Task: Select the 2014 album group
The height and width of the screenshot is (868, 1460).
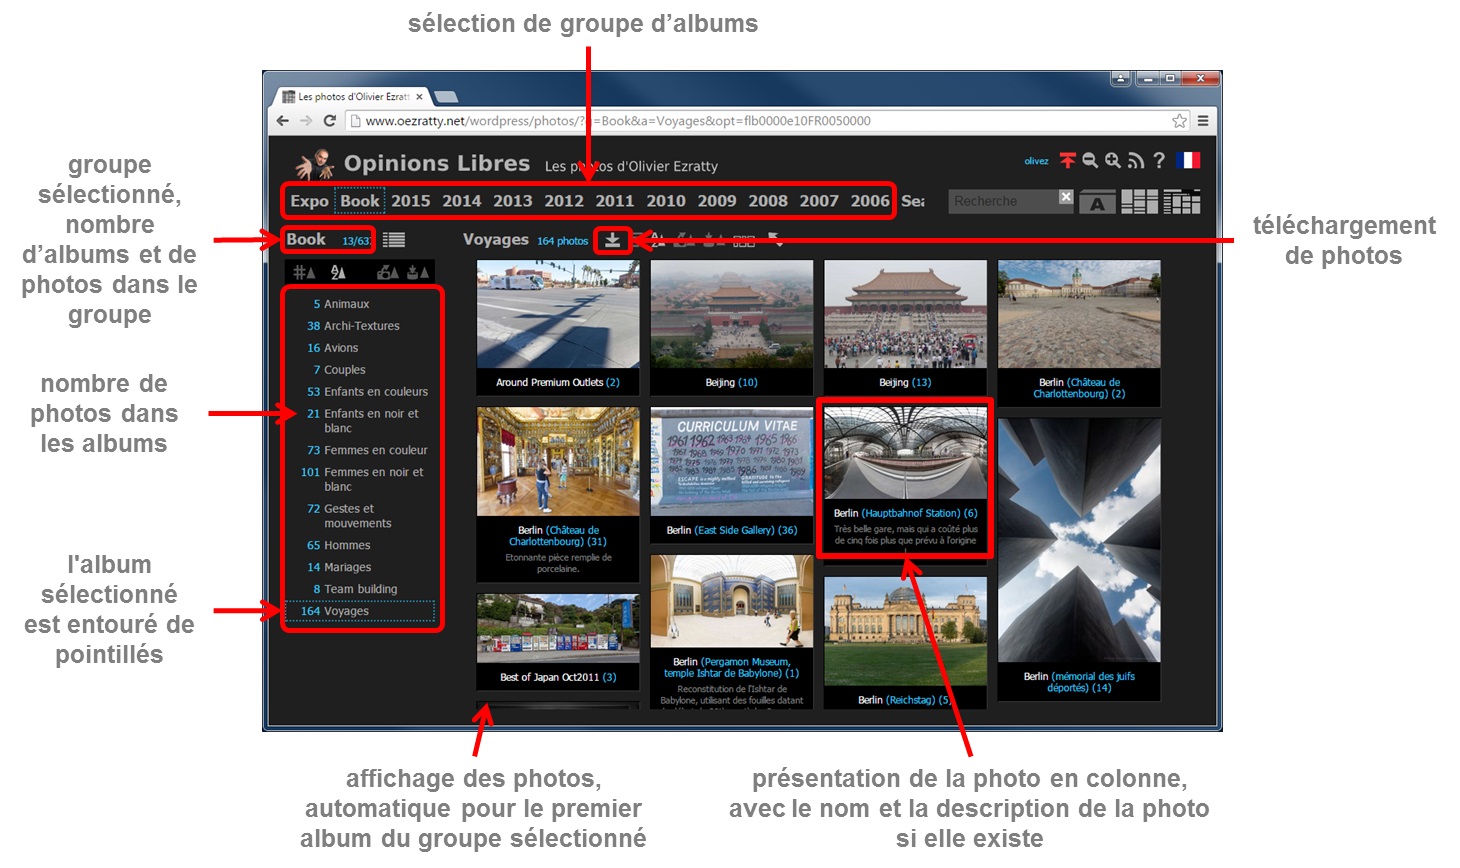Action: 462,201
